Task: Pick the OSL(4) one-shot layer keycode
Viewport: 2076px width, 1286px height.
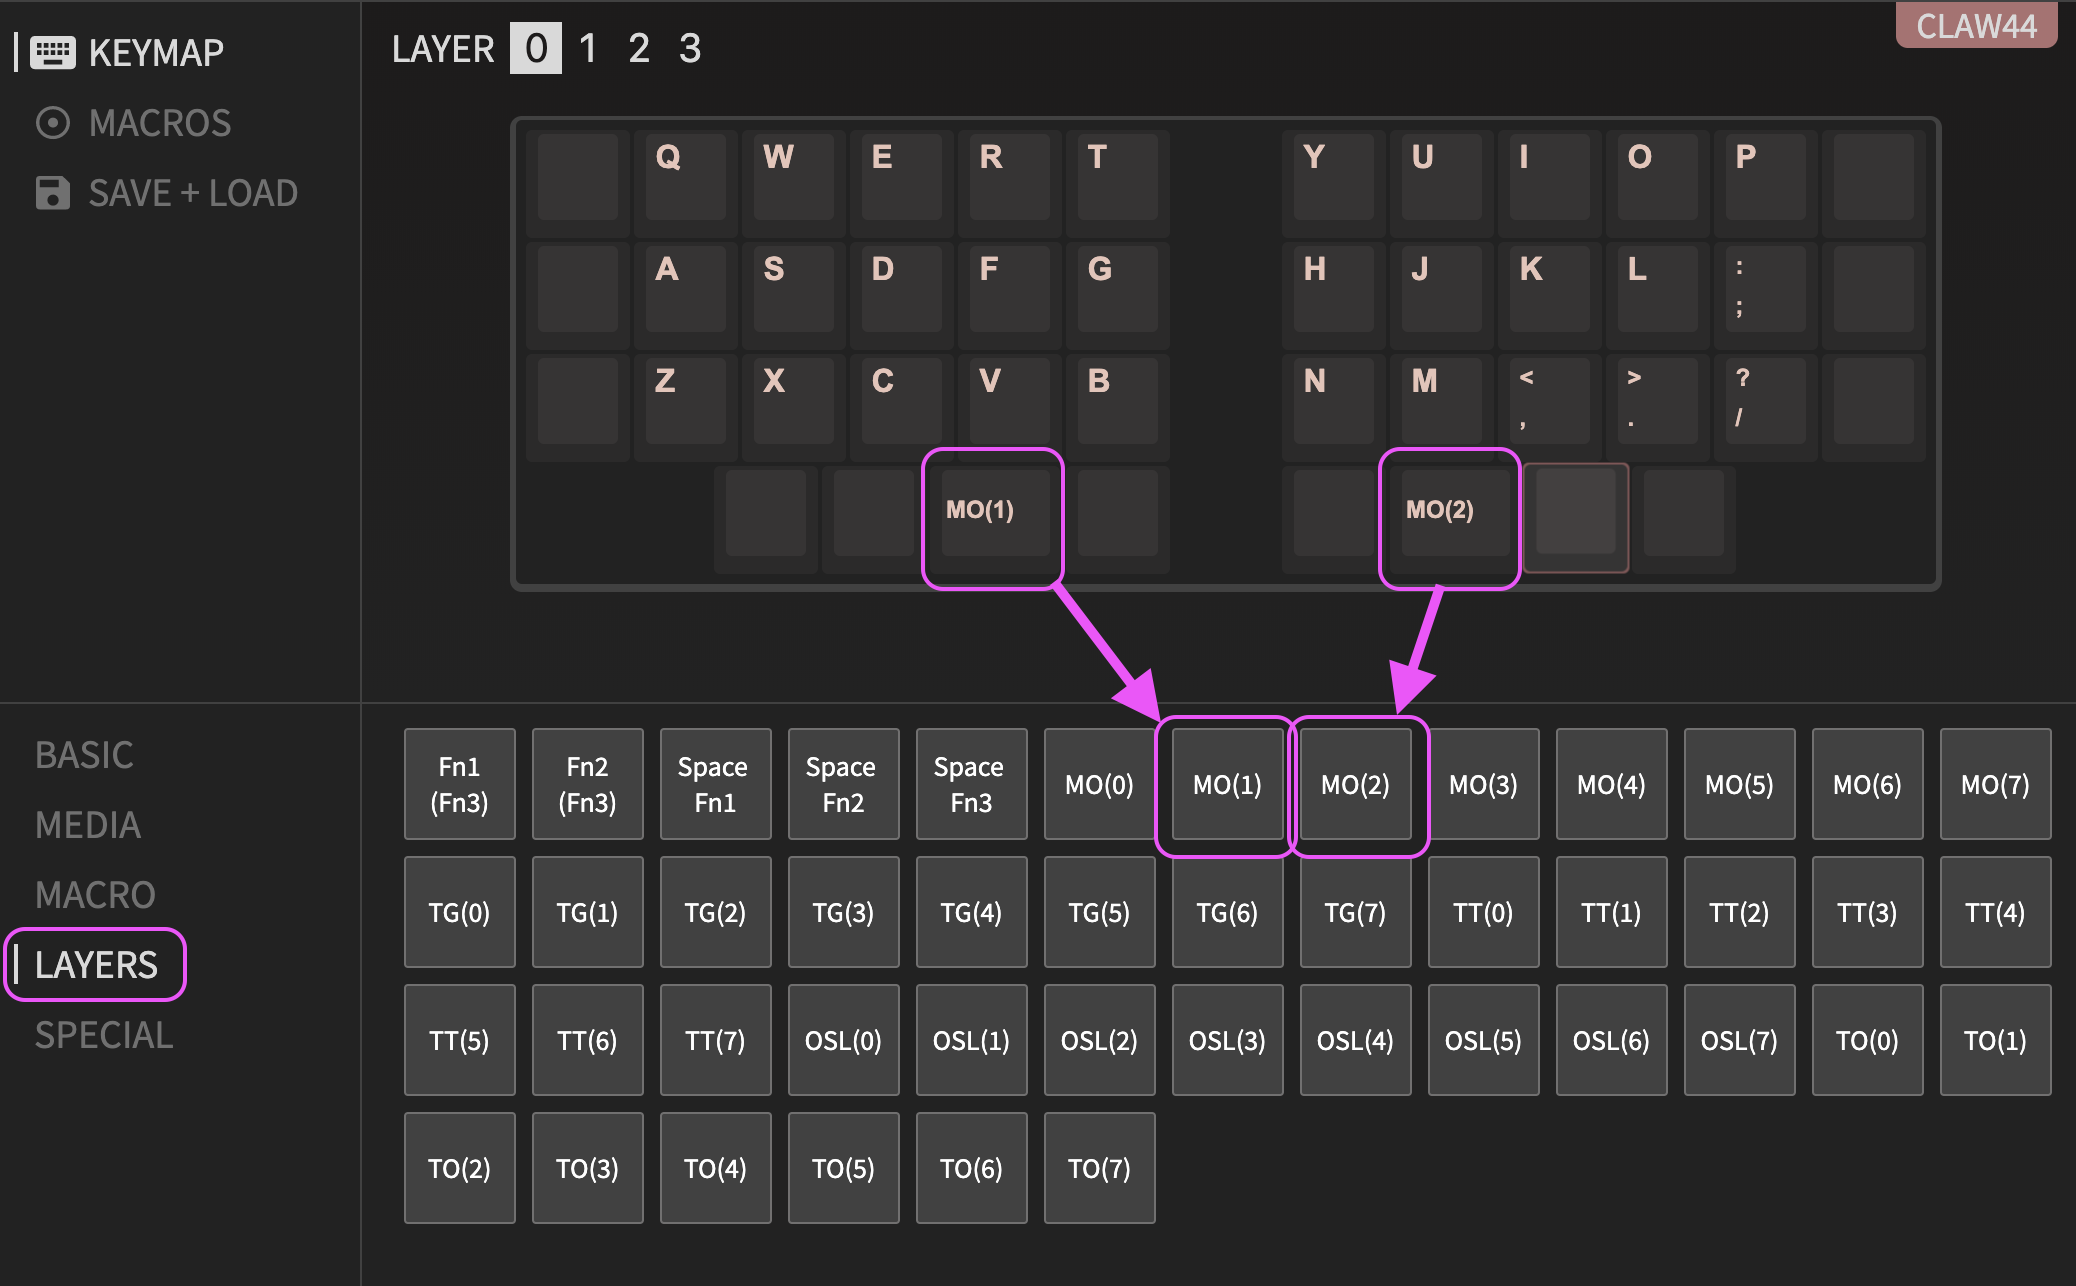Action: (1355, 1040)
